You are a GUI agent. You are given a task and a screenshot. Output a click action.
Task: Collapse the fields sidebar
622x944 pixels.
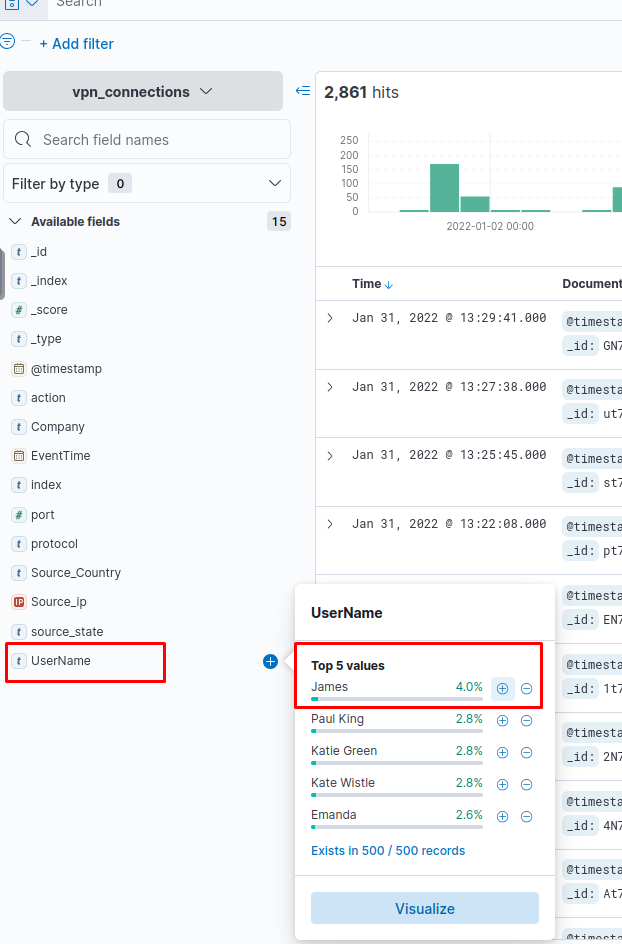pyautogui.click(x=303, y=91)
